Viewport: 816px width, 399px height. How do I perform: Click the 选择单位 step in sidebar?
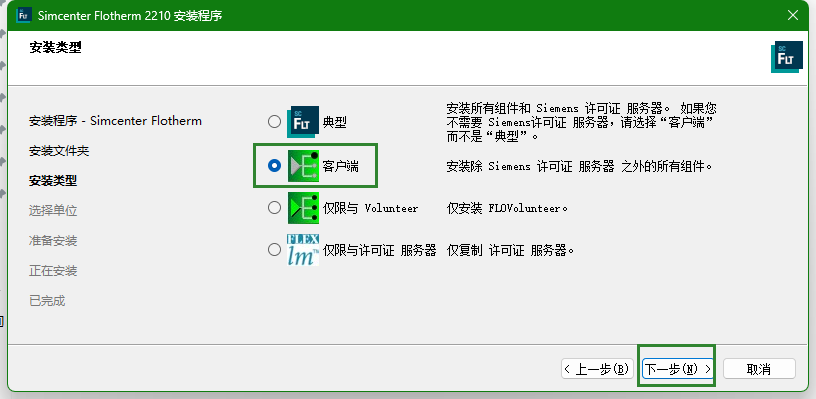(53, 211)
